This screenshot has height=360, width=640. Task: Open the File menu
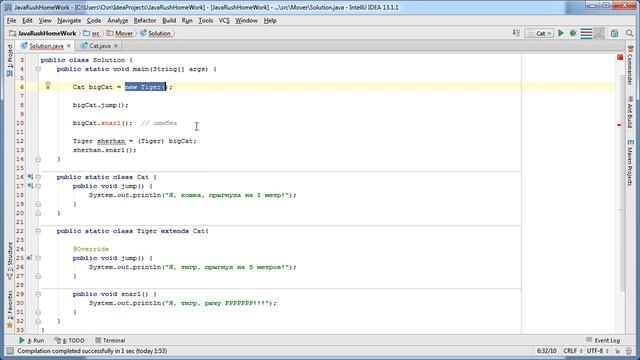pos(11,20)
